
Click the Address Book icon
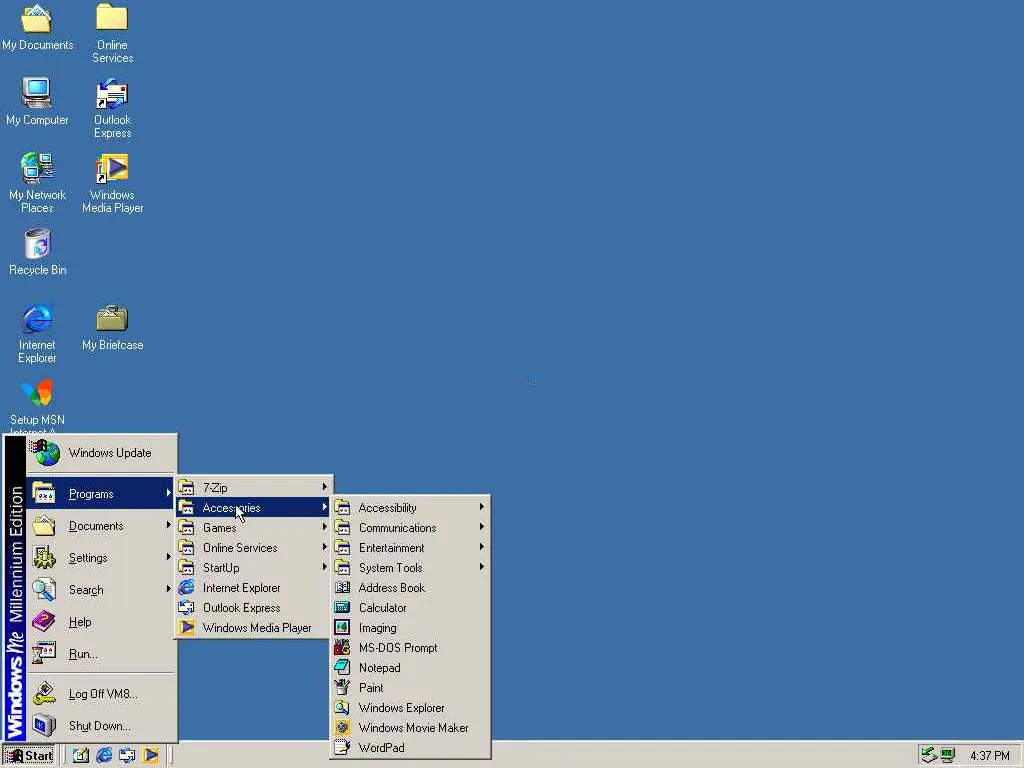[x=342, y=587]
